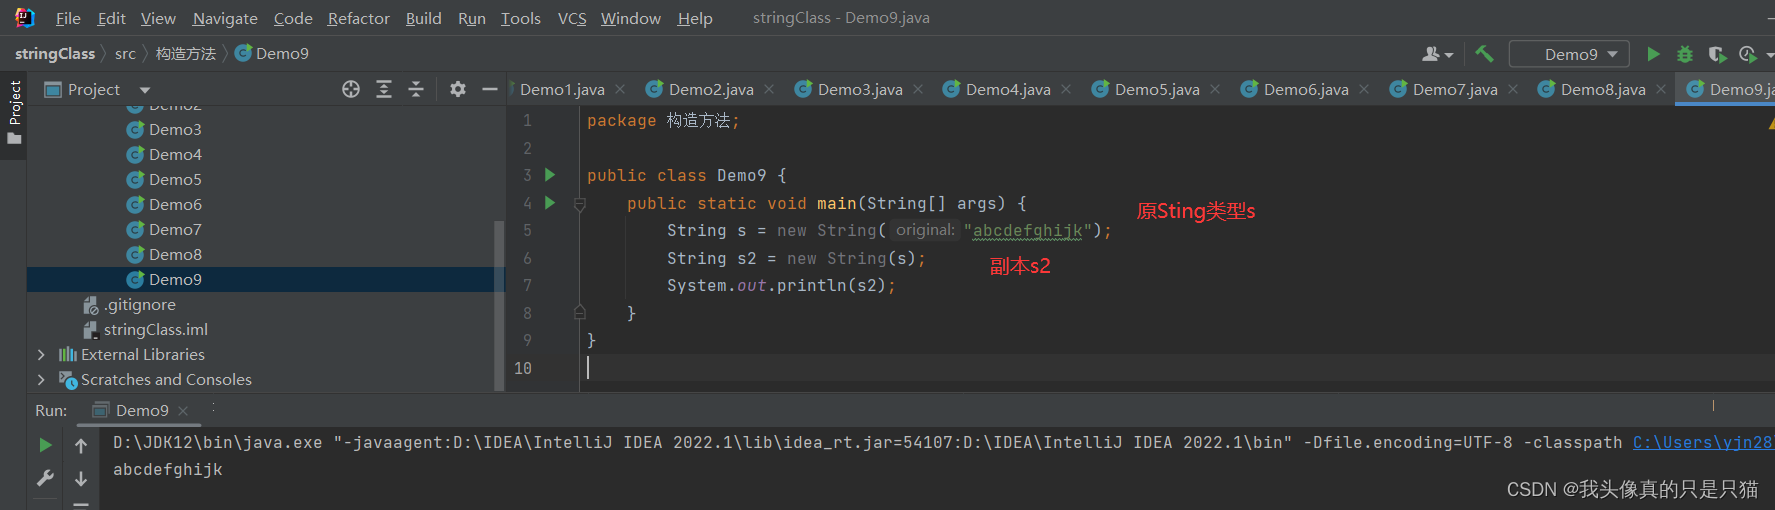Close the Demo5.java tab
This screenshot has height=510, width=1775.
pos(1215,89)
